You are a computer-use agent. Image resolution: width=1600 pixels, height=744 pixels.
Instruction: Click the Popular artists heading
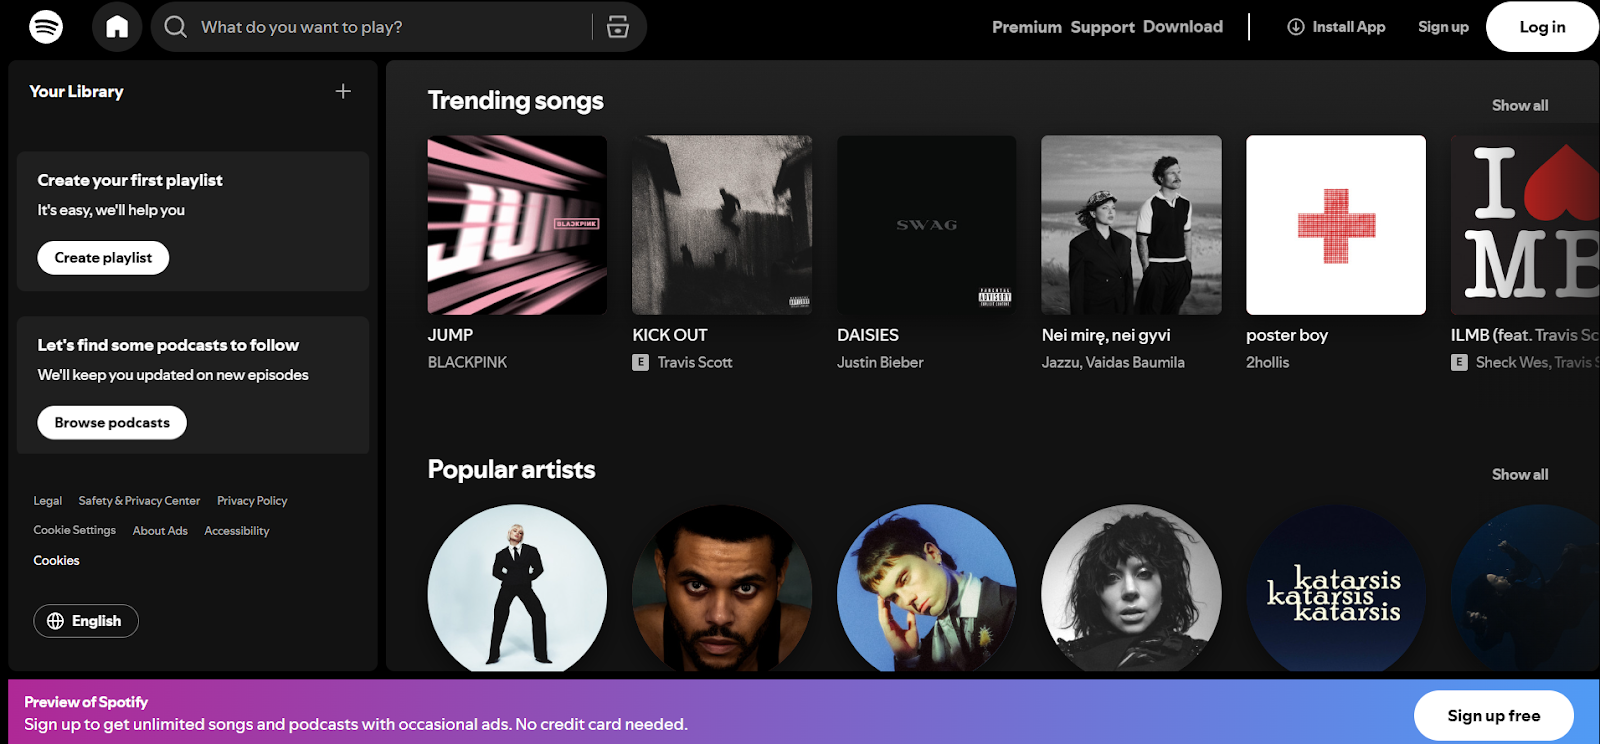point(511,469)
